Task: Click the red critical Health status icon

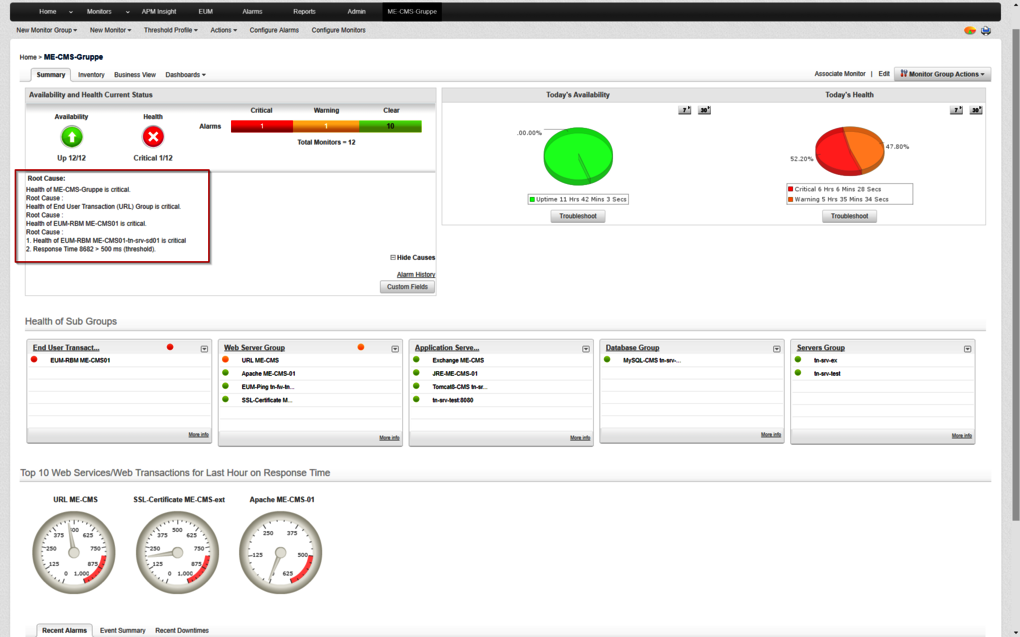Action: point(153,137)
